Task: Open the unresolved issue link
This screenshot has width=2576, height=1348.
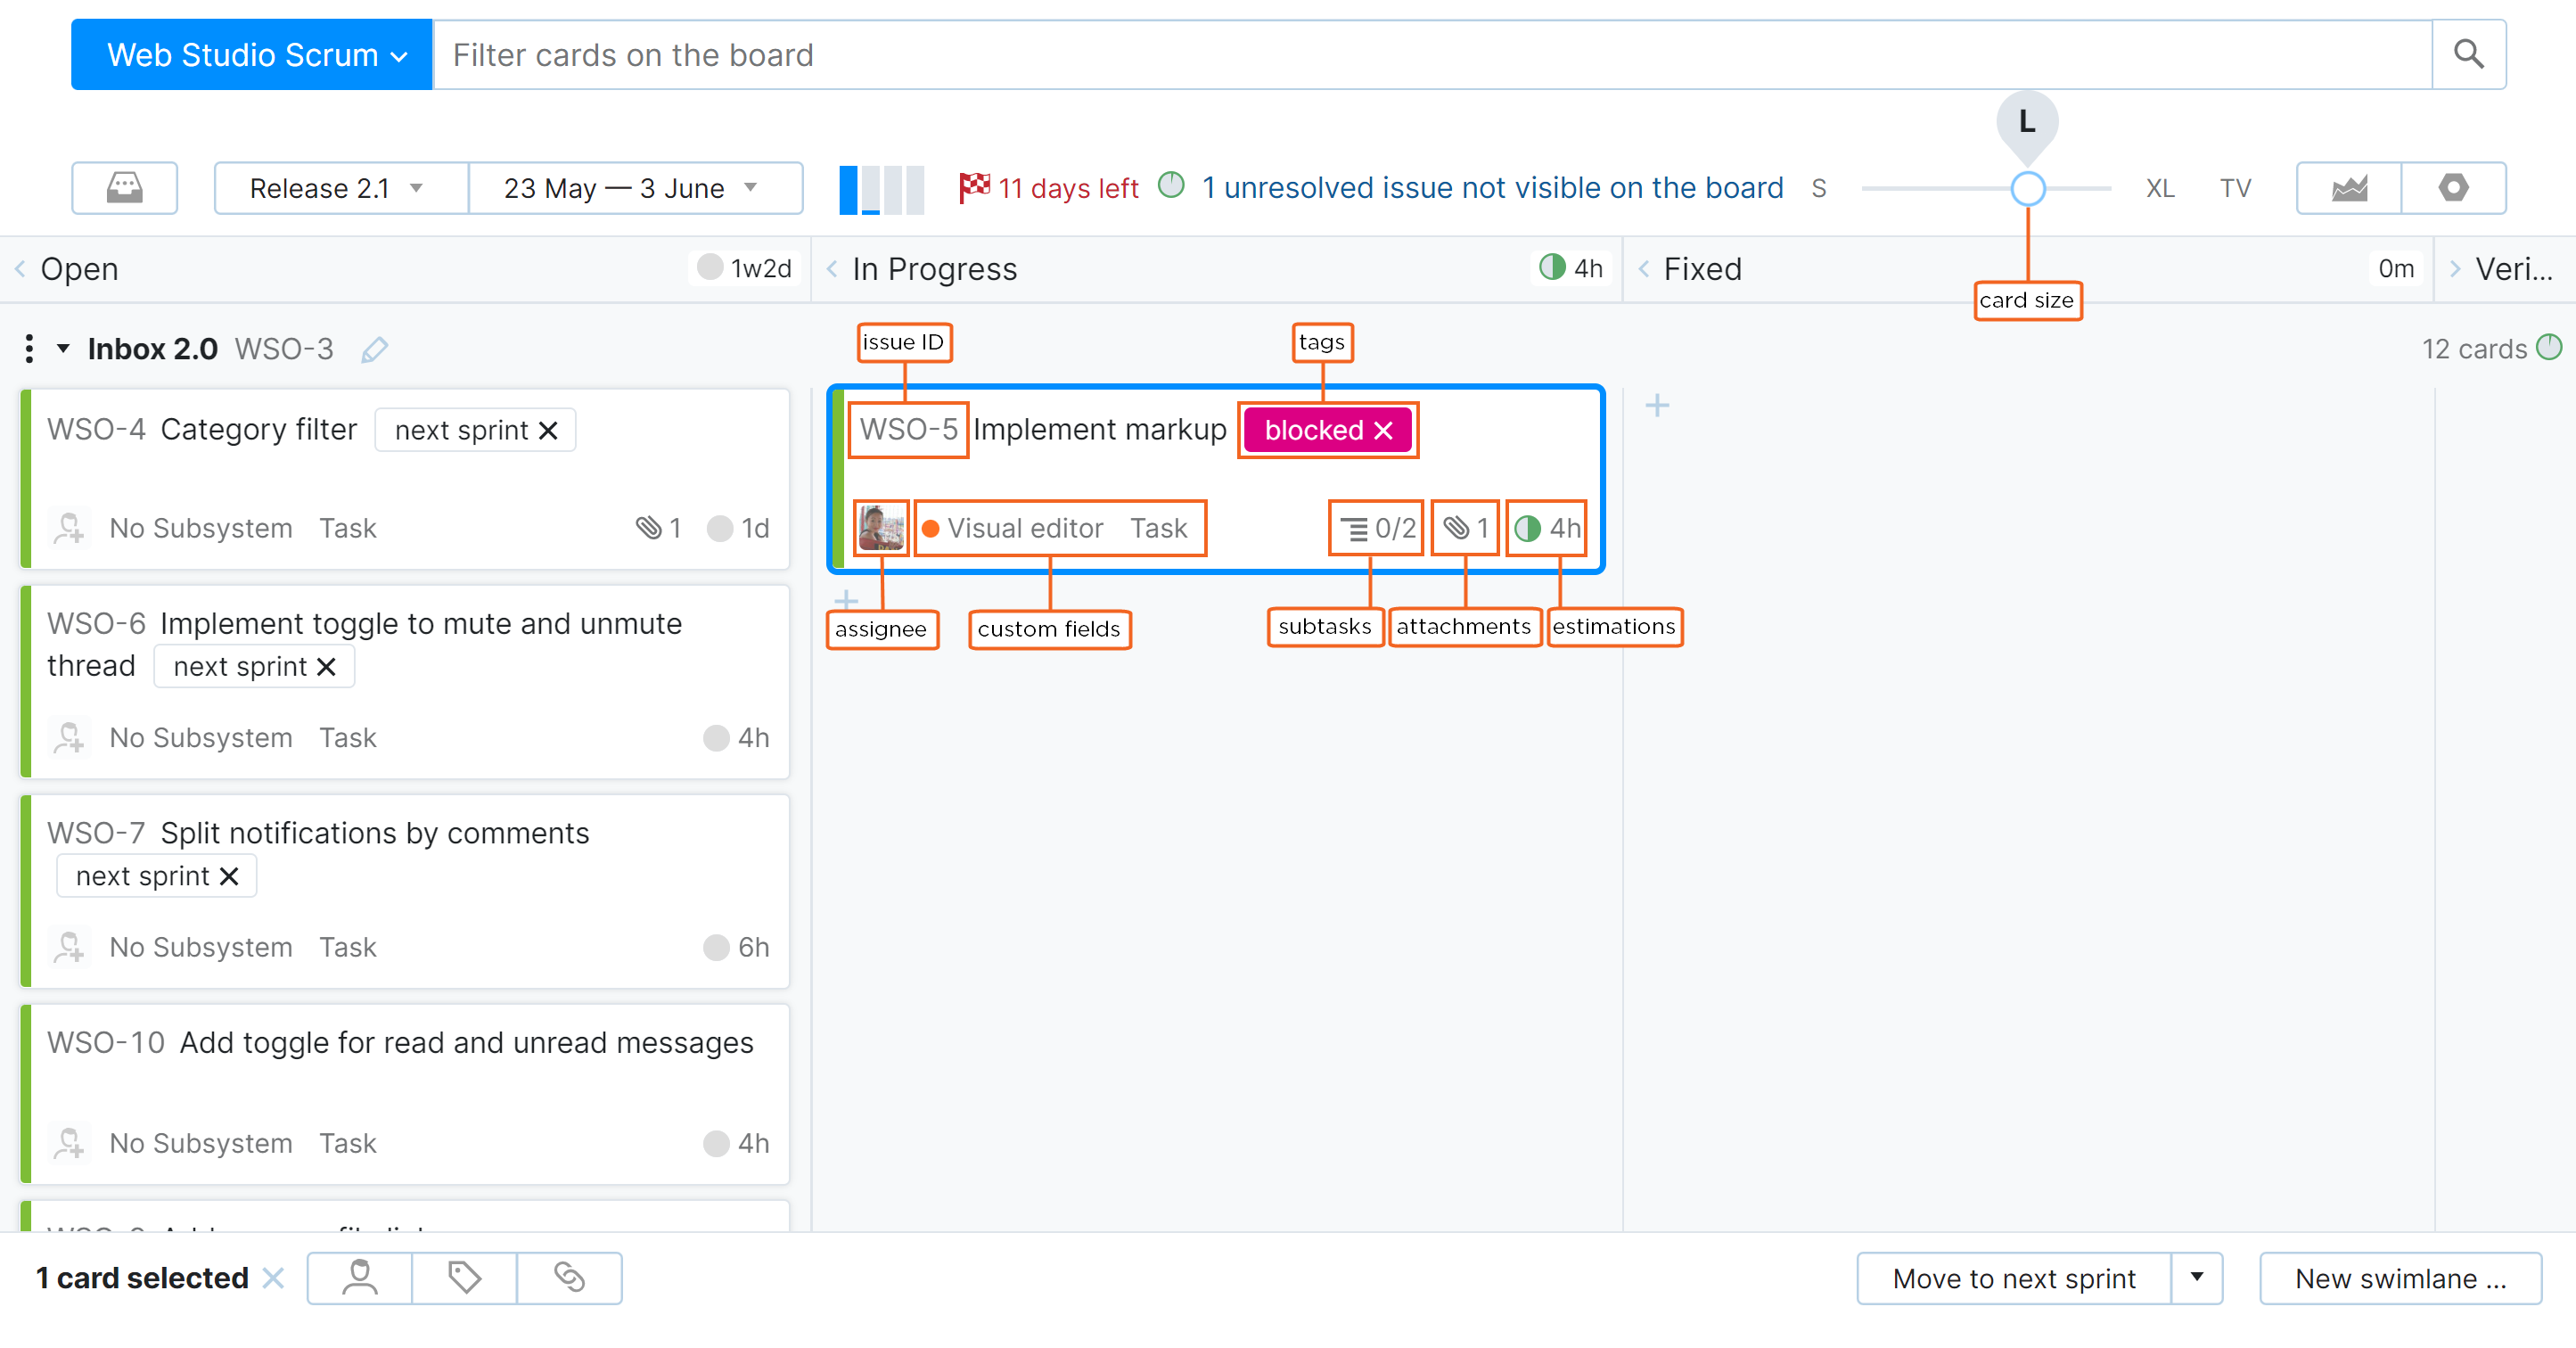Action: click(1491, 187)
